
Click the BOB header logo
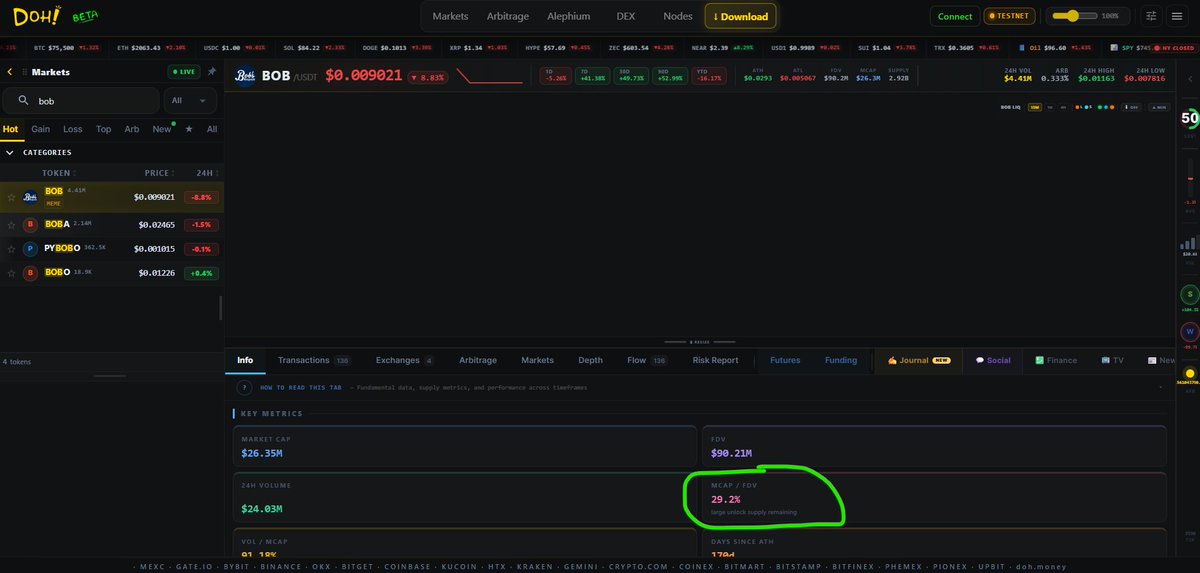tap(245, 75)
